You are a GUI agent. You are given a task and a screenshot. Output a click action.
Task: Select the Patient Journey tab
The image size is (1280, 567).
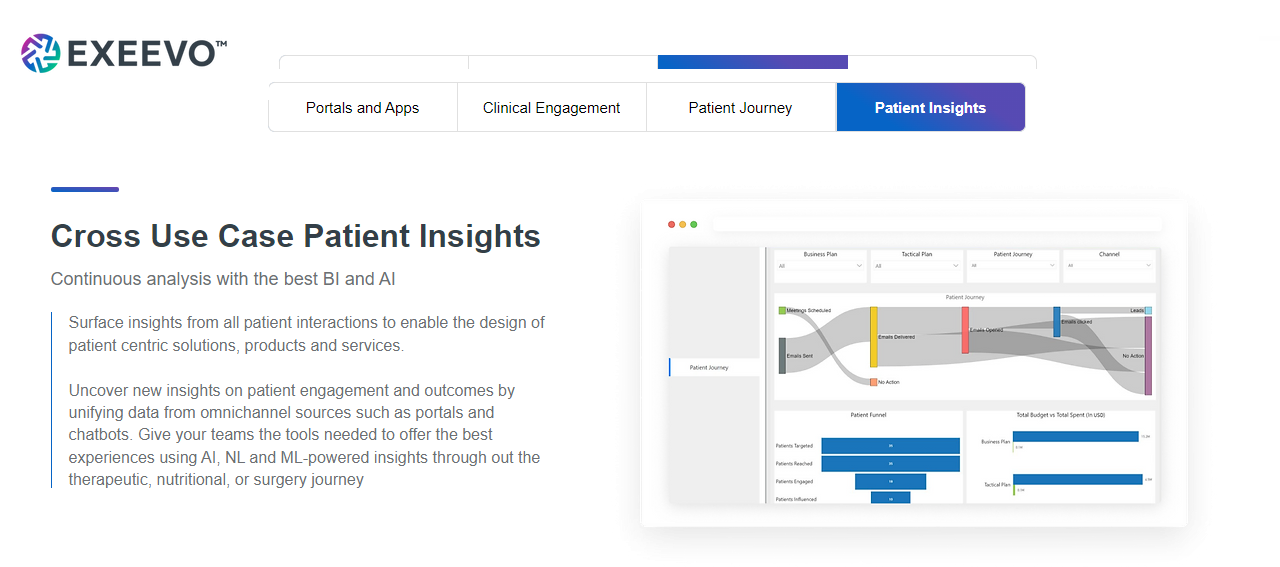[741, 108]
